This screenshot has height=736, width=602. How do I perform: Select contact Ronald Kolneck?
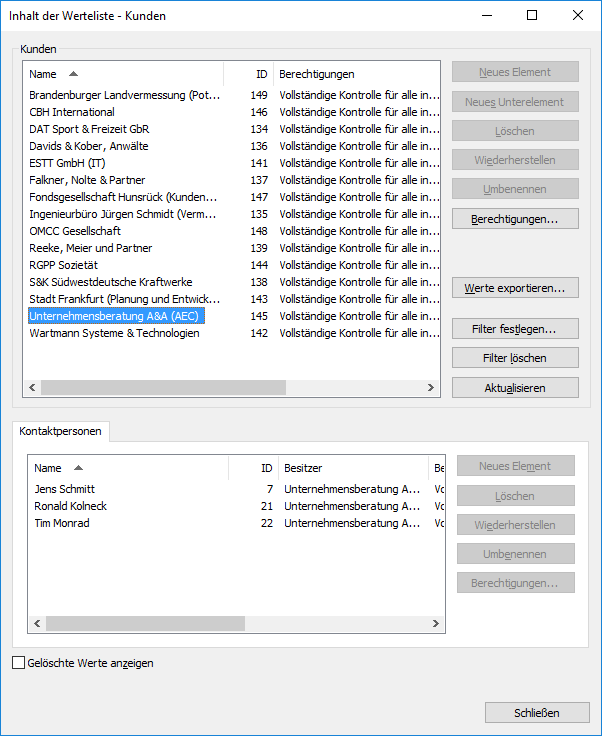70,506
